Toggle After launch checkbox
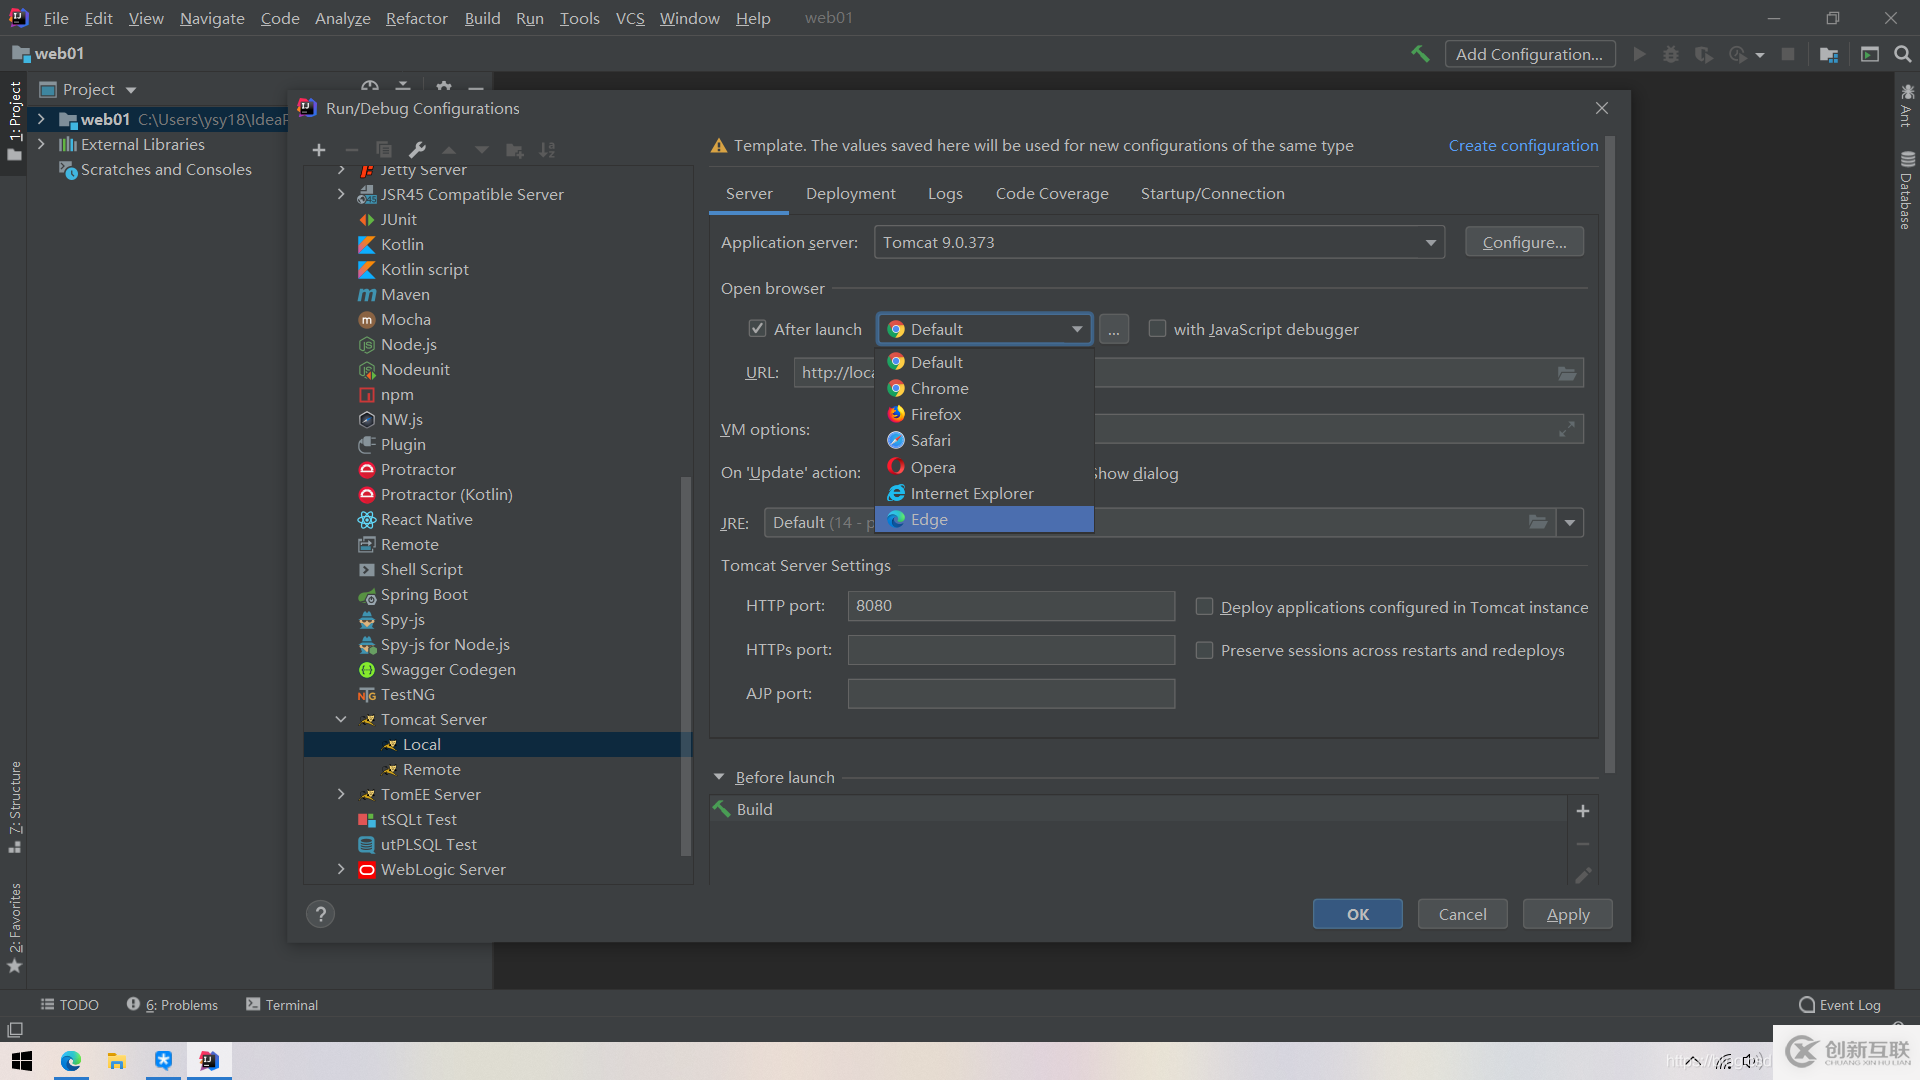This screenshot has width=1920, height=1080. 756,328
